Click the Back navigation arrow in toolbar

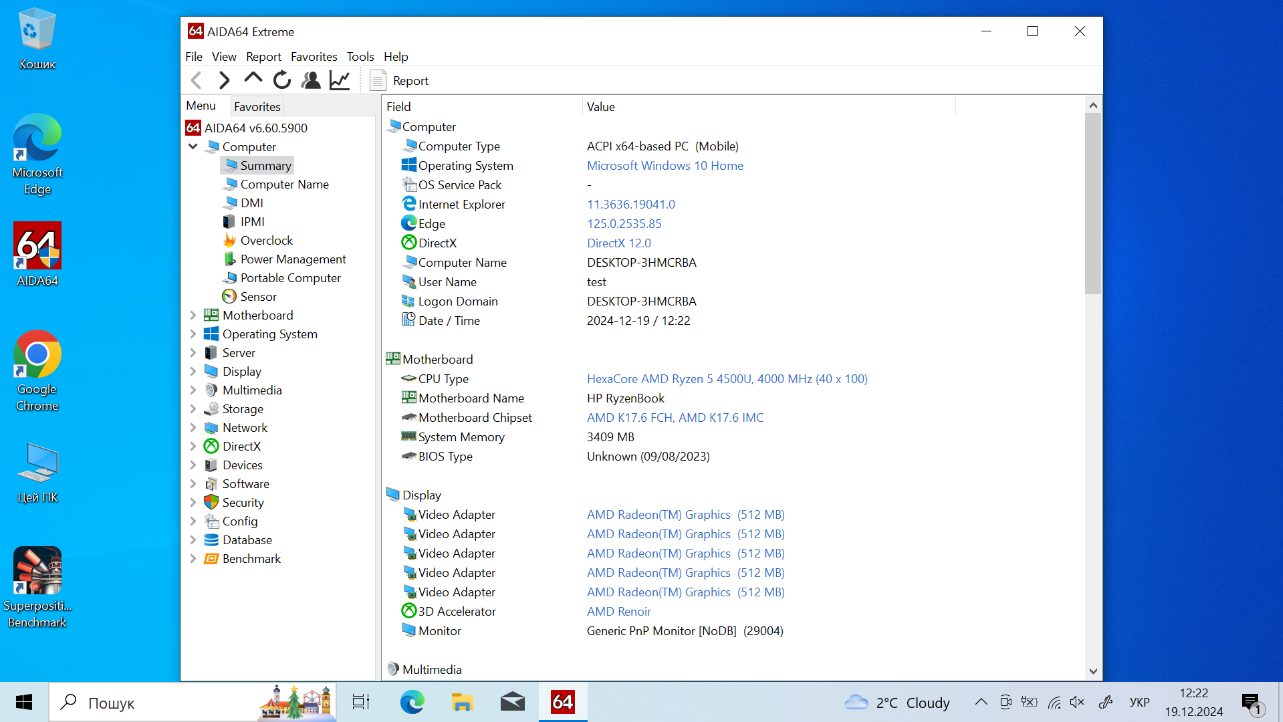197,81
